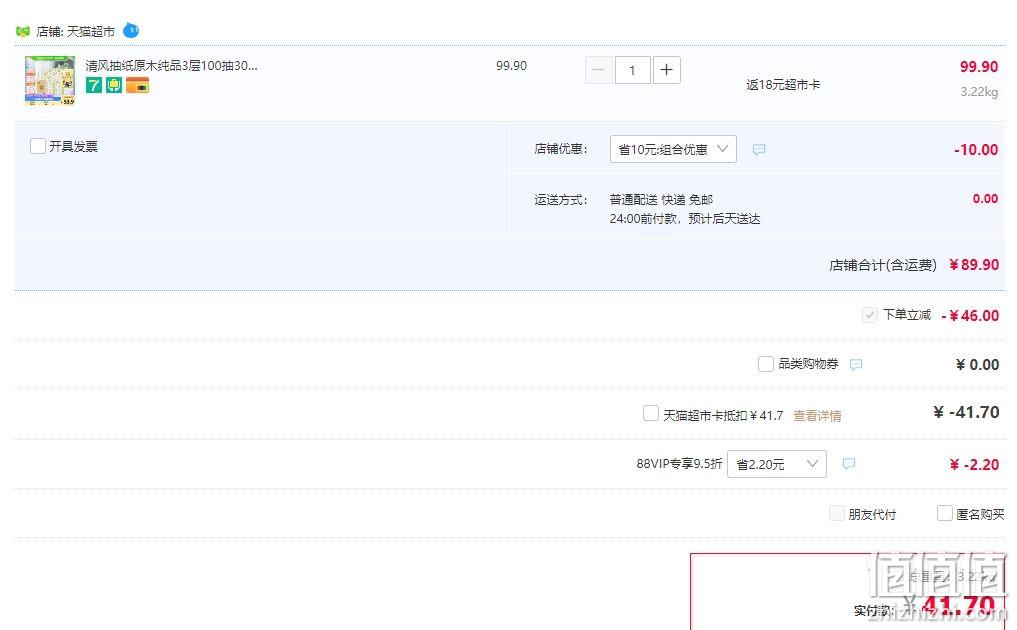The width and height of the screenshot is (1017, 630).
Task: Check the 朋友代付 checkbox
Action: 837,513
